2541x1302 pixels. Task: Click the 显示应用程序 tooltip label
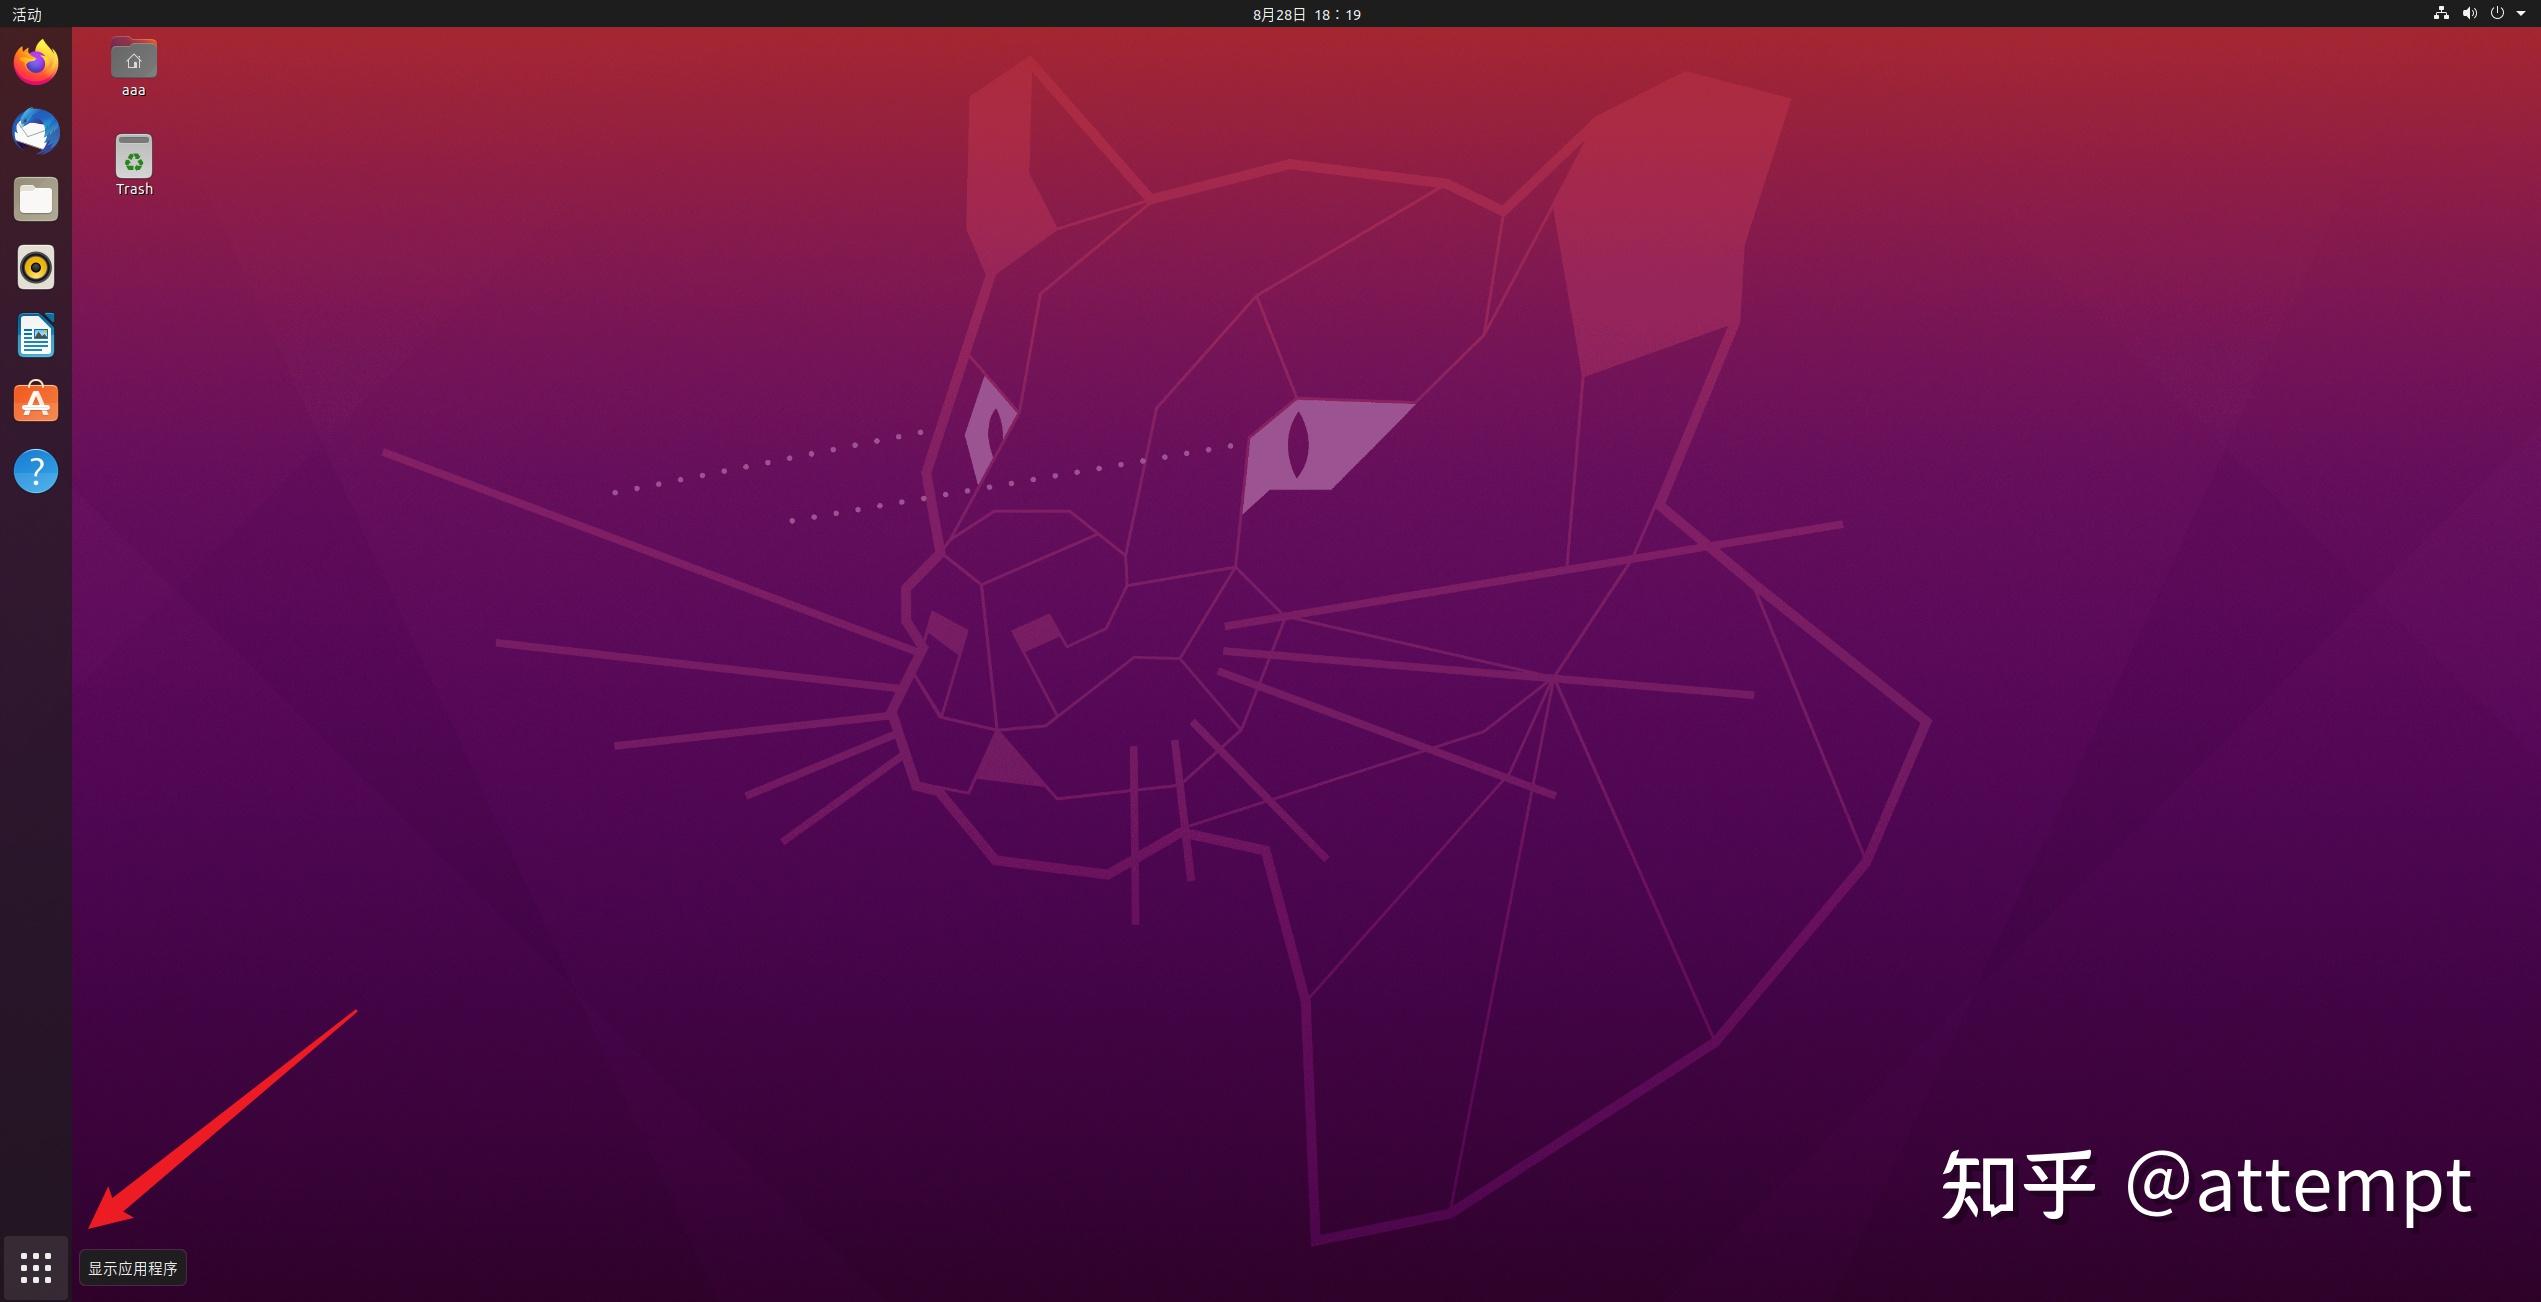[x=132, y=1266]
